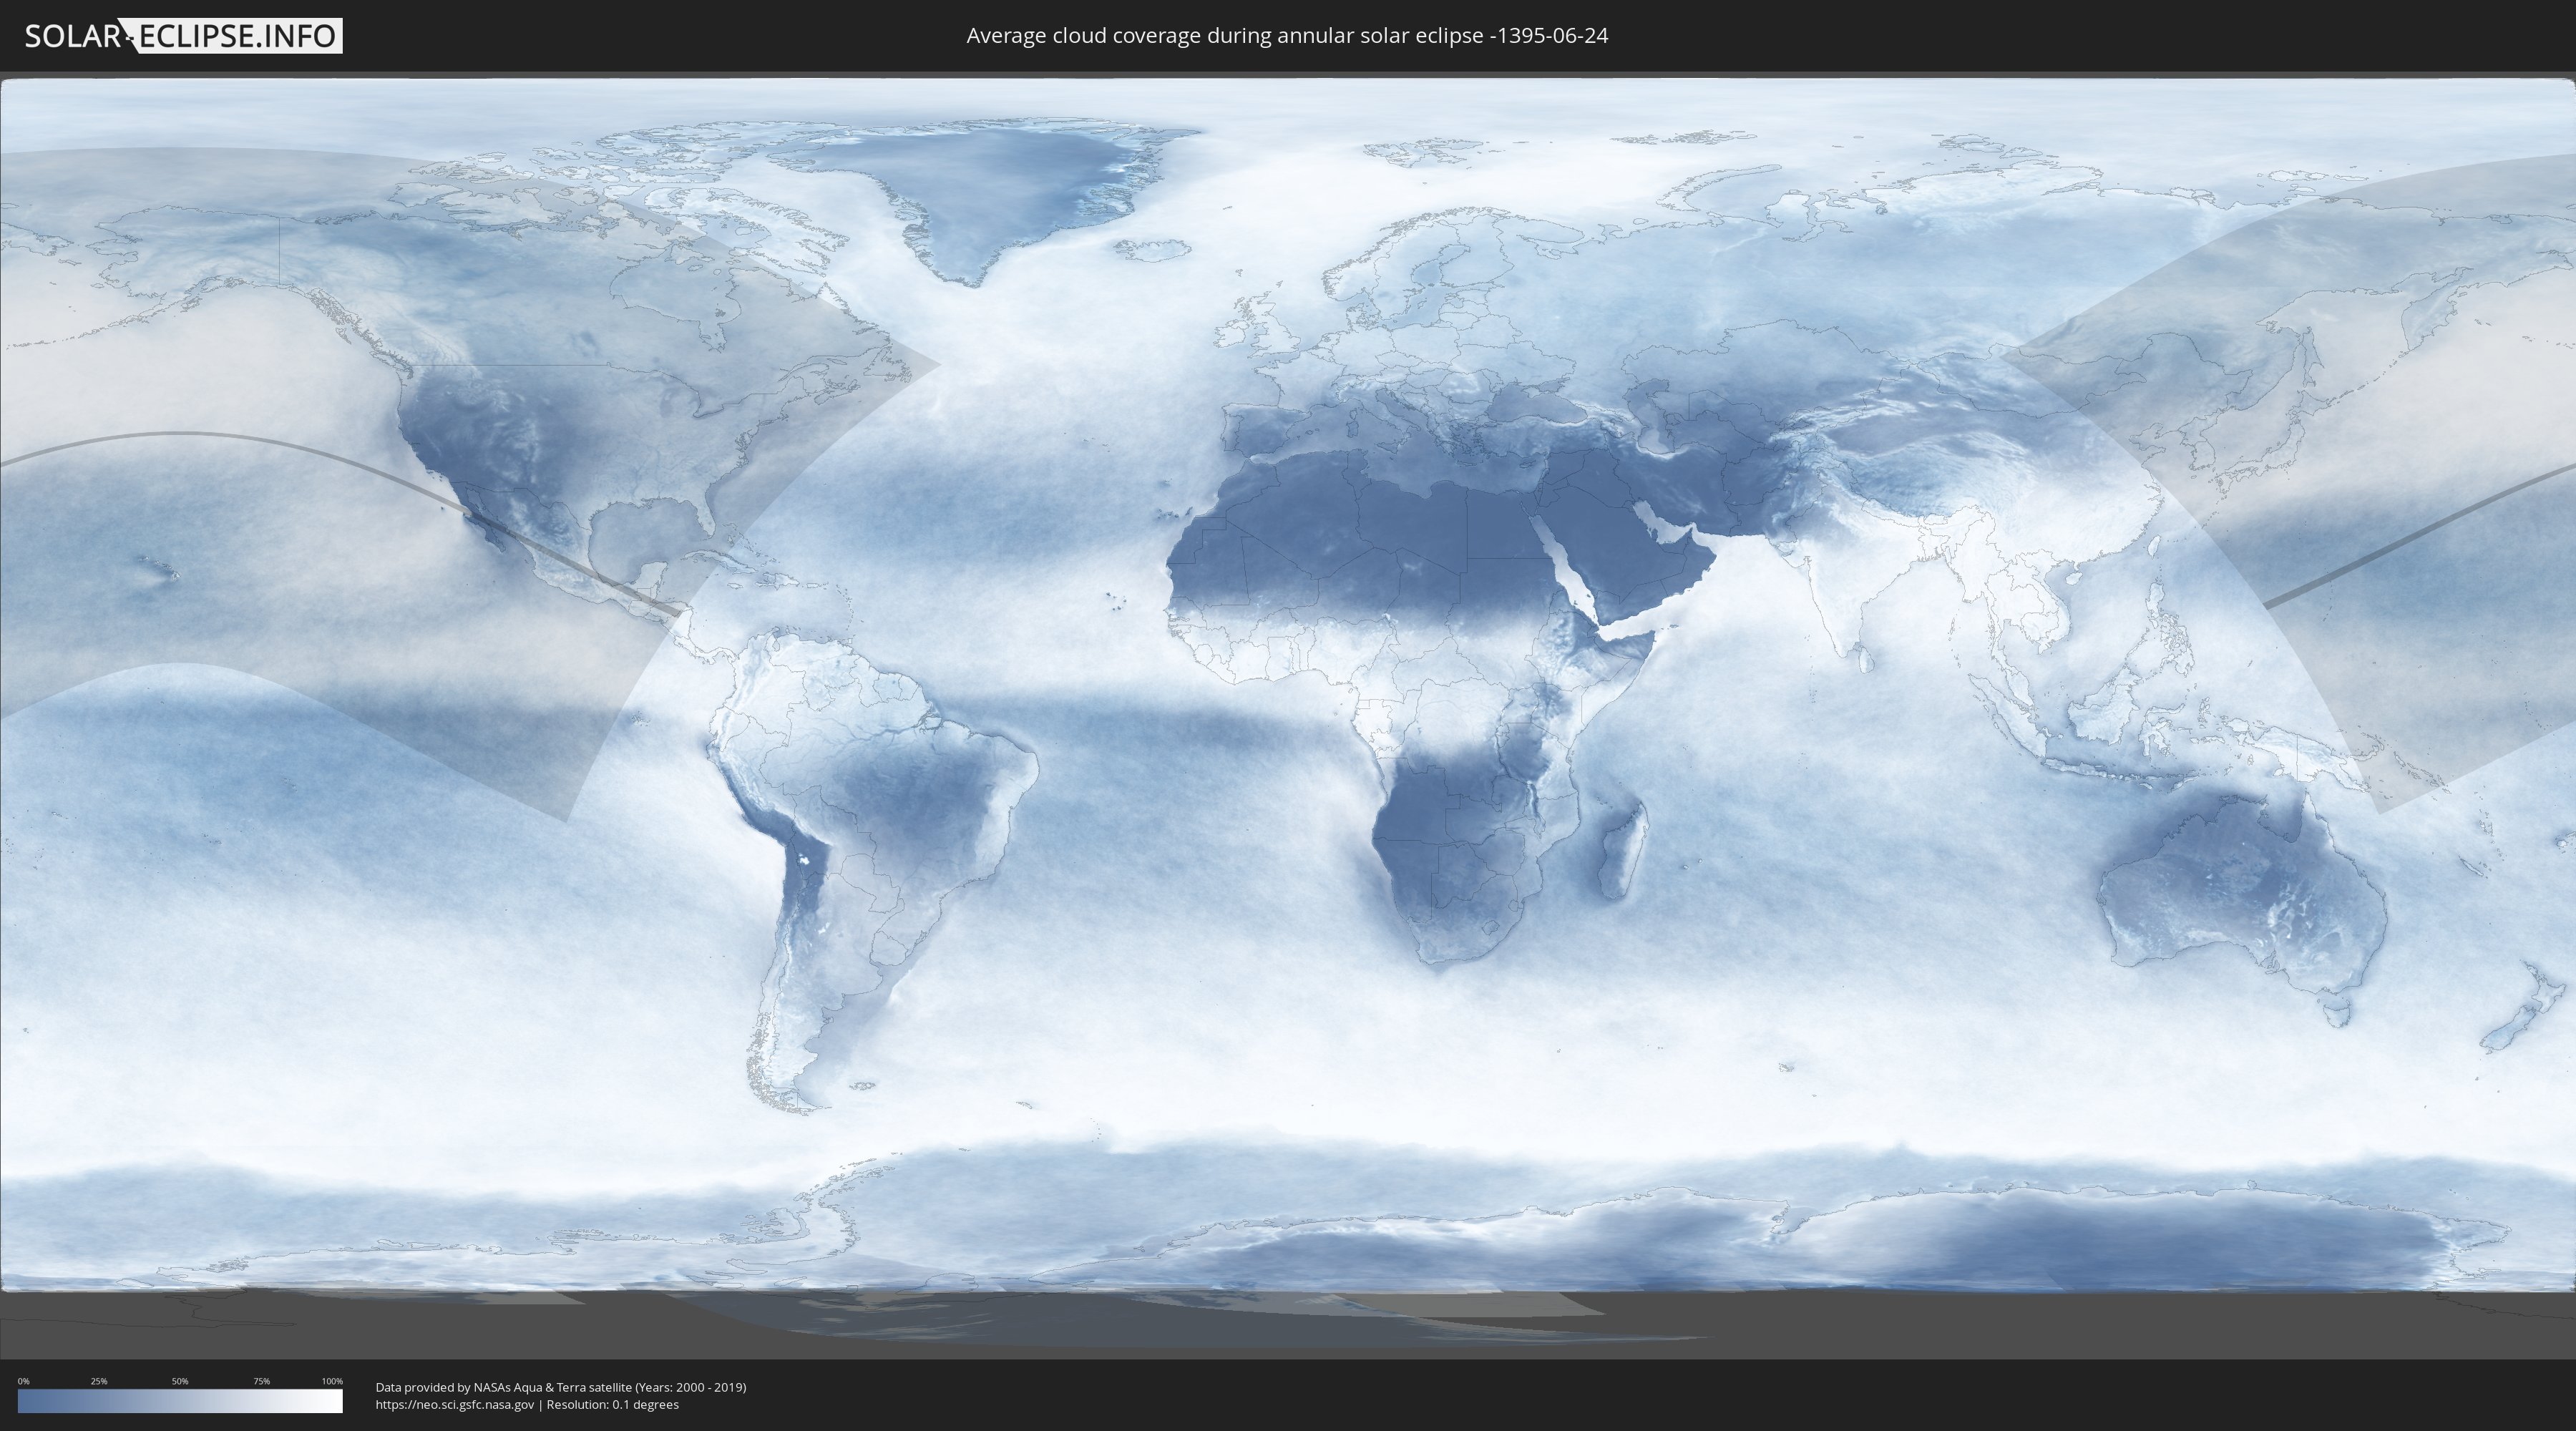
Task: Click the NASA Aqua & Terra data attribution text
Action: point(560,1387)
